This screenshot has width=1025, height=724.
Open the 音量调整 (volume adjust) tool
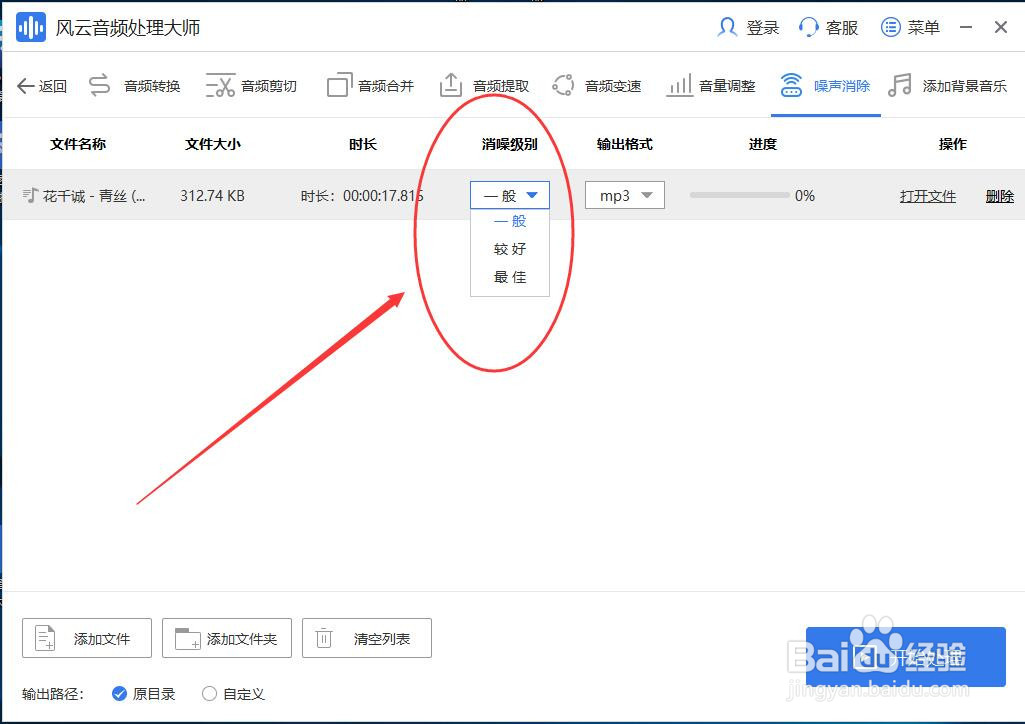pyautogui.click(x=725, y=85)
